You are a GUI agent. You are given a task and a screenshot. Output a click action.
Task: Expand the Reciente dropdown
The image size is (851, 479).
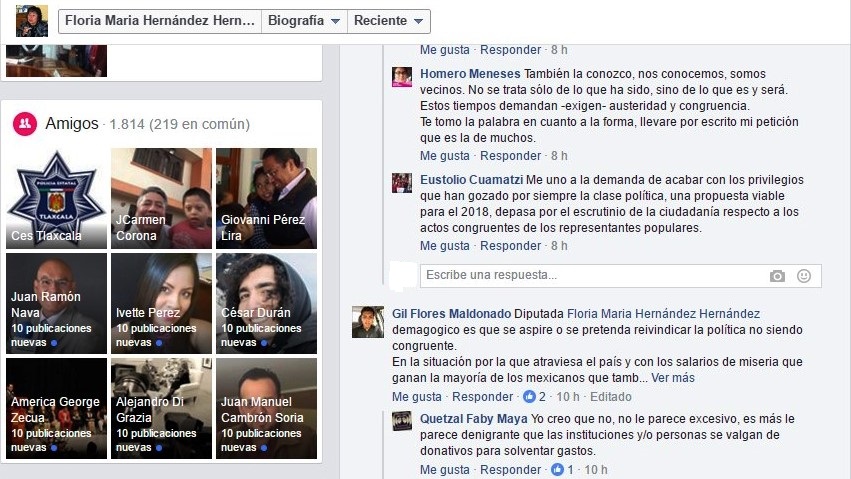tap(389, 21)
